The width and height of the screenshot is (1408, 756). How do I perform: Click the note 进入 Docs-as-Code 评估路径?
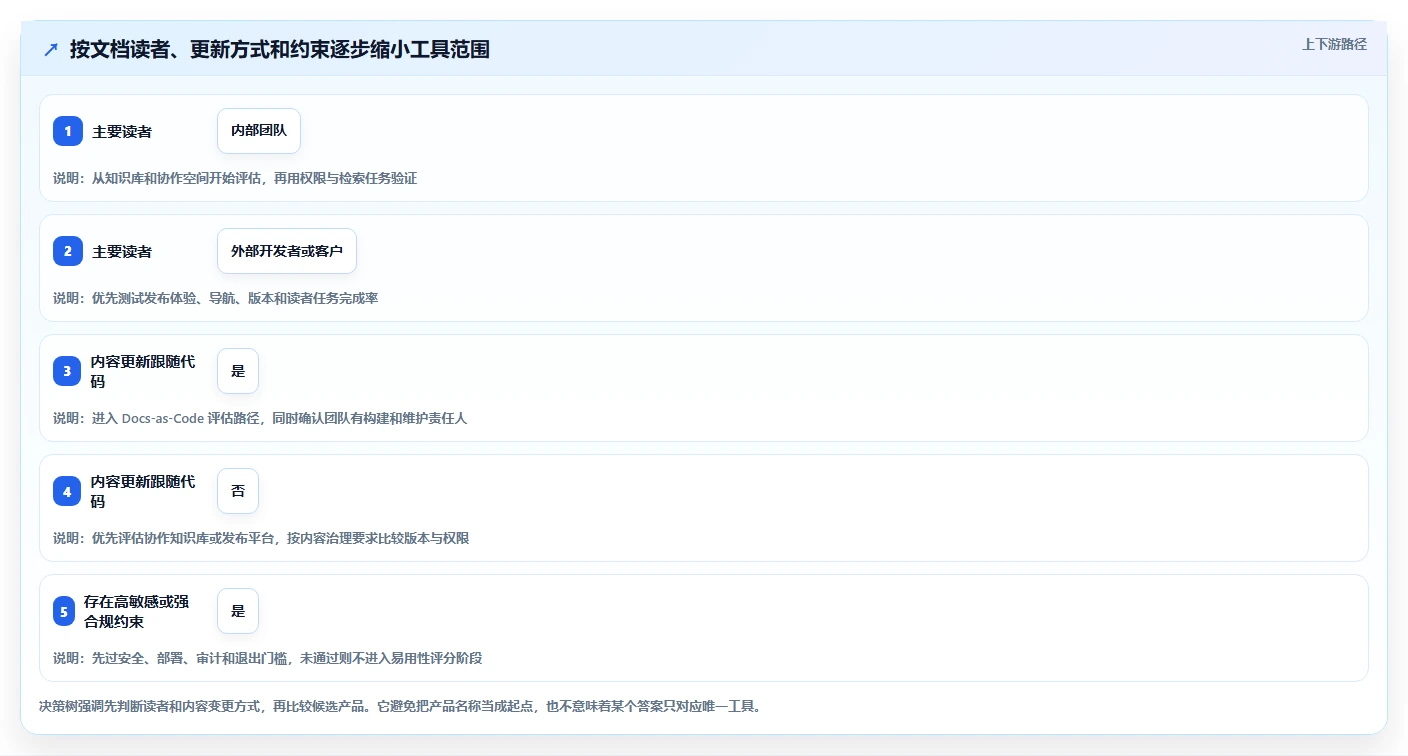260,418
